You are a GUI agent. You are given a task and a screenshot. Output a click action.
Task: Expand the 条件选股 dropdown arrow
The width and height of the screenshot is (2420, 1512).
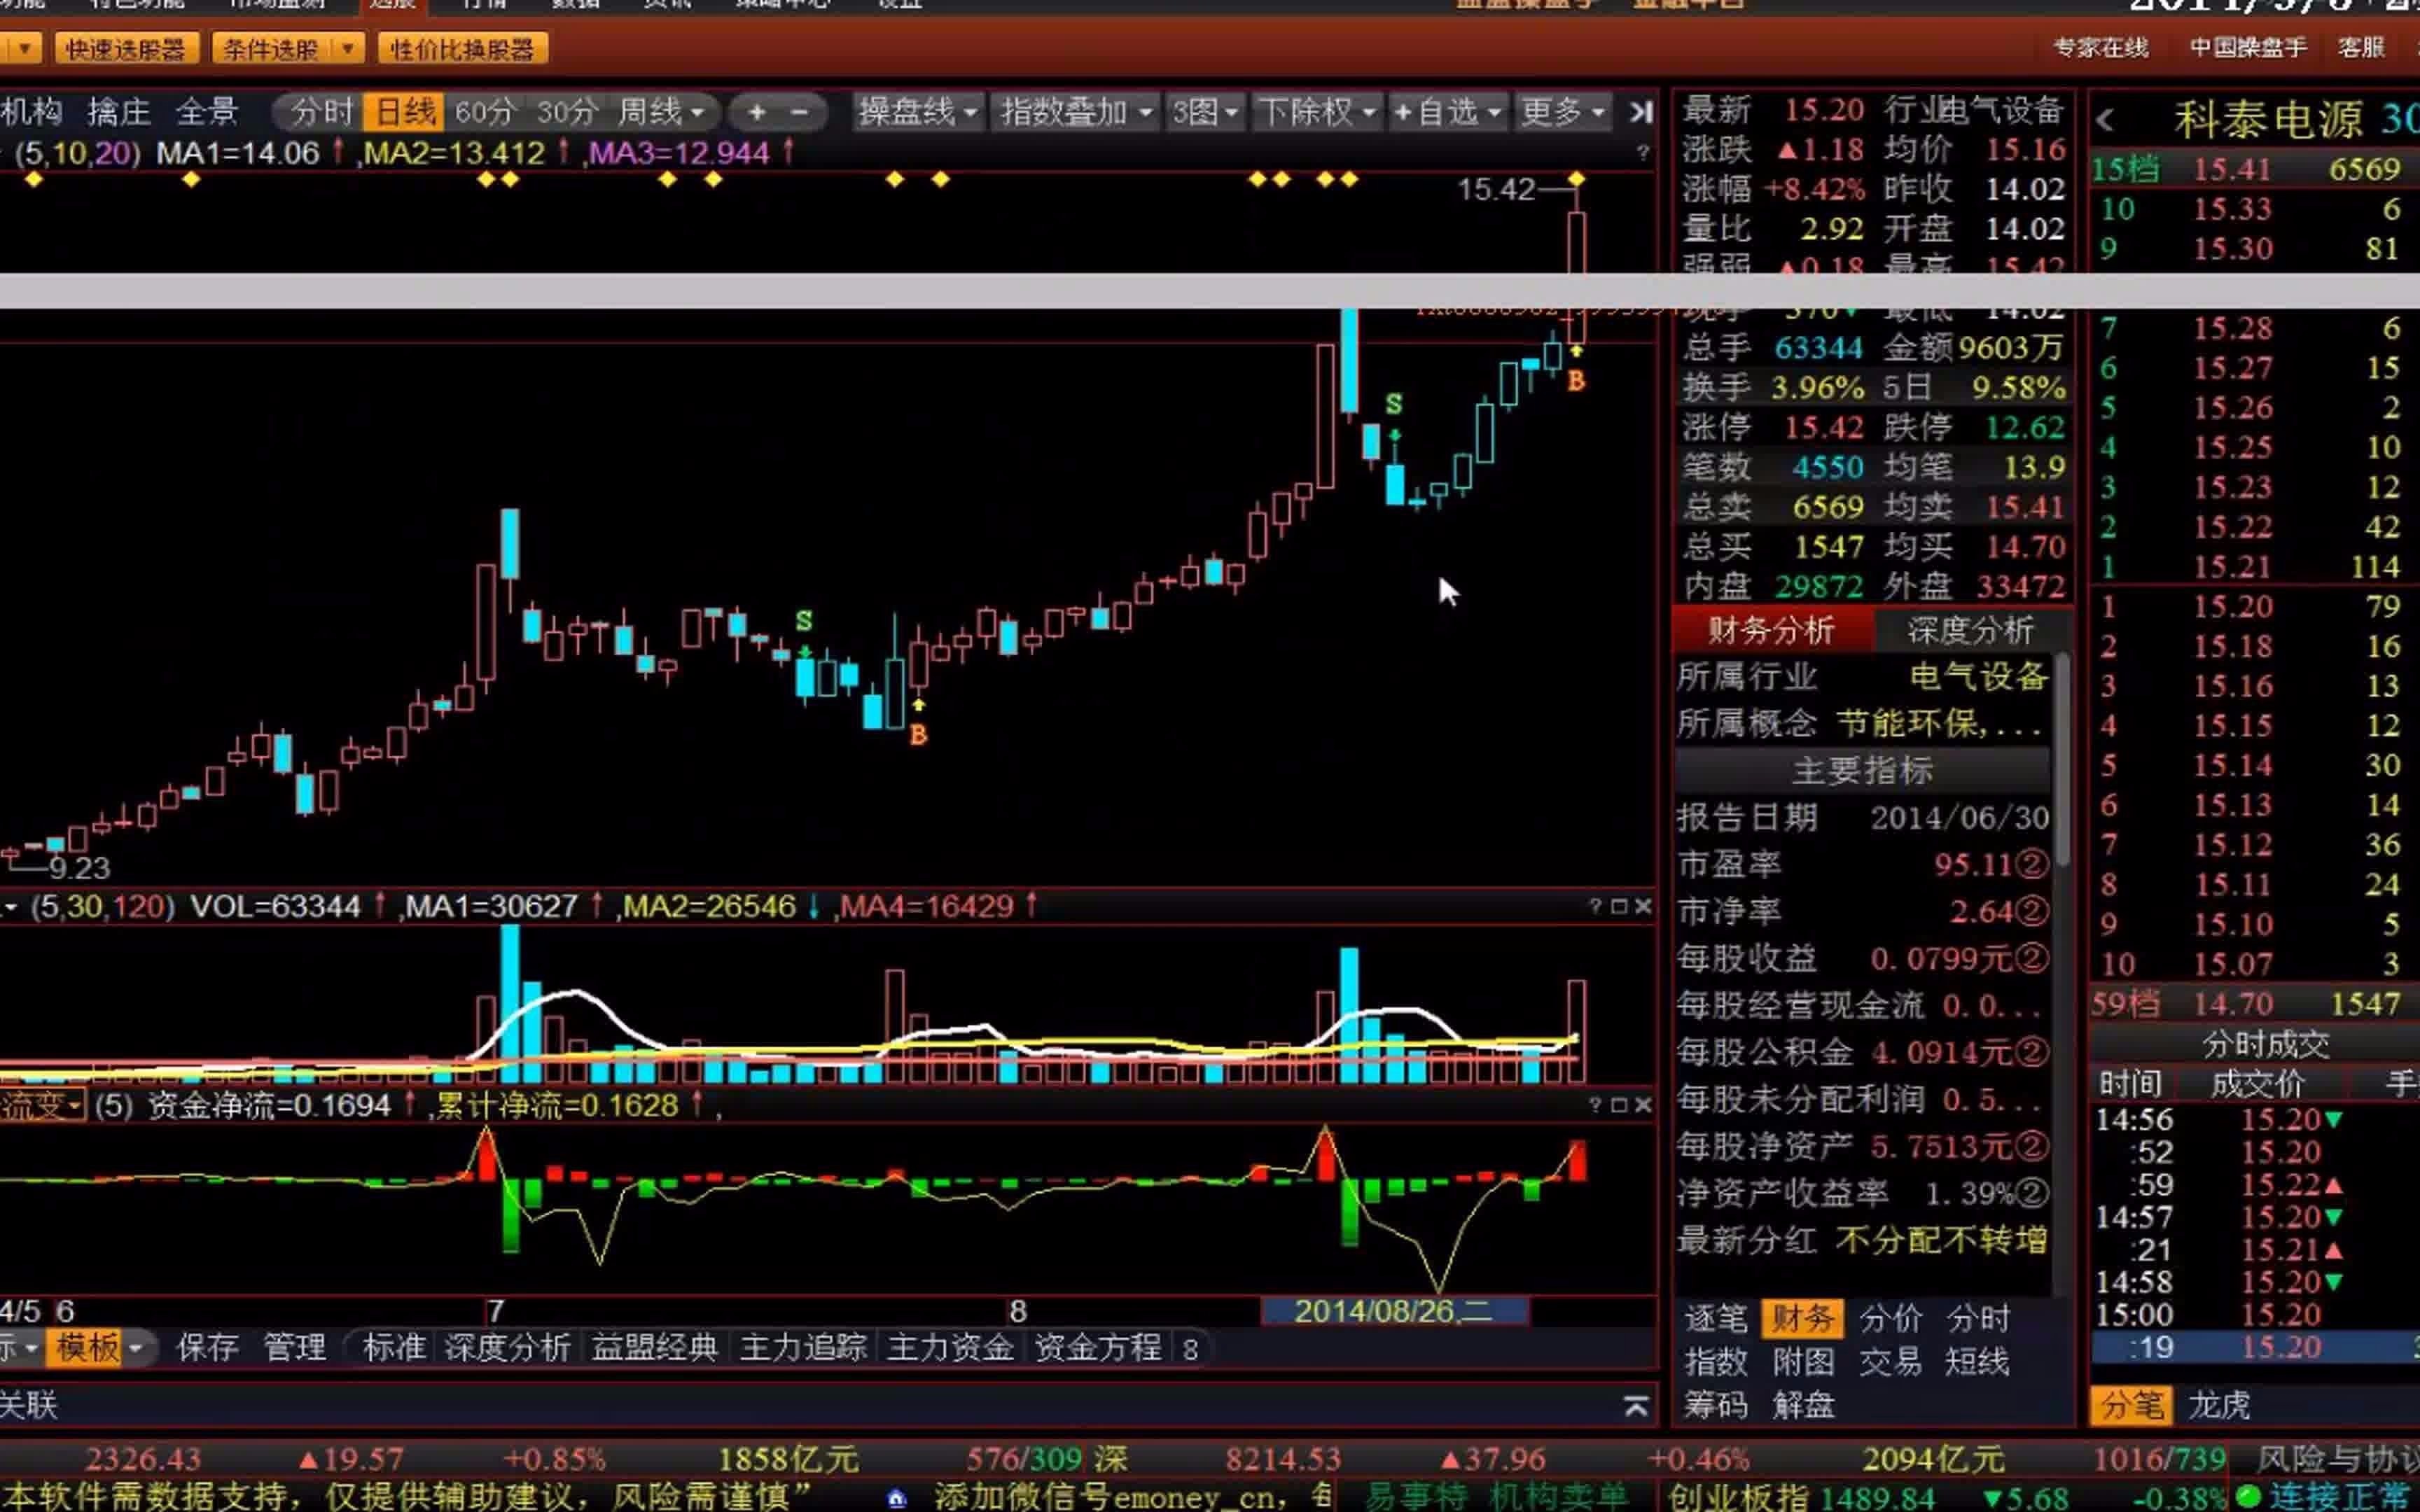(347, 48)
